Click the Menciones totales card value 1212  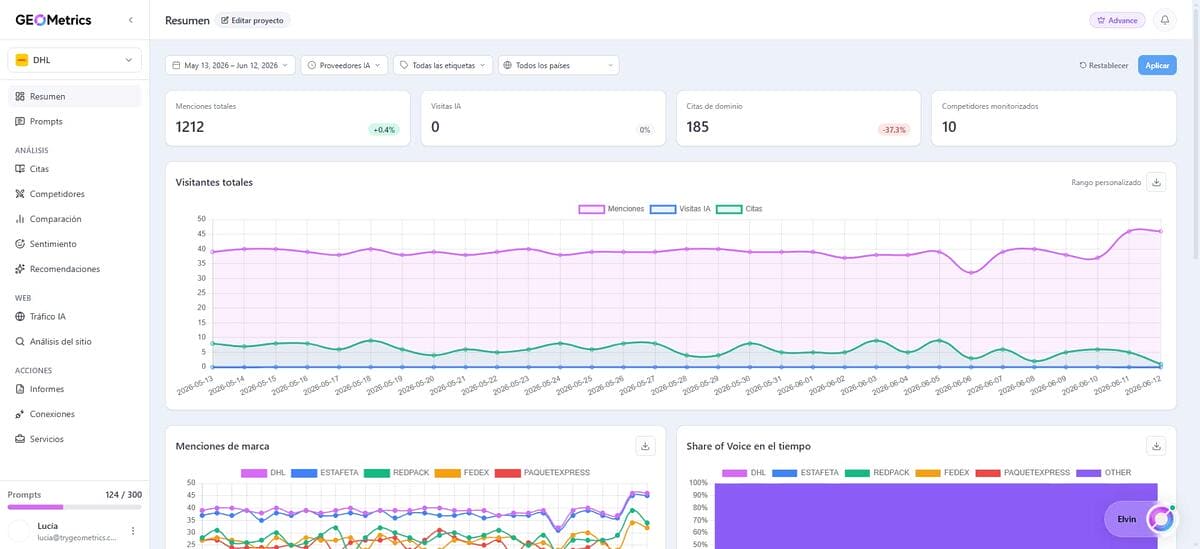tap(189, 127)
